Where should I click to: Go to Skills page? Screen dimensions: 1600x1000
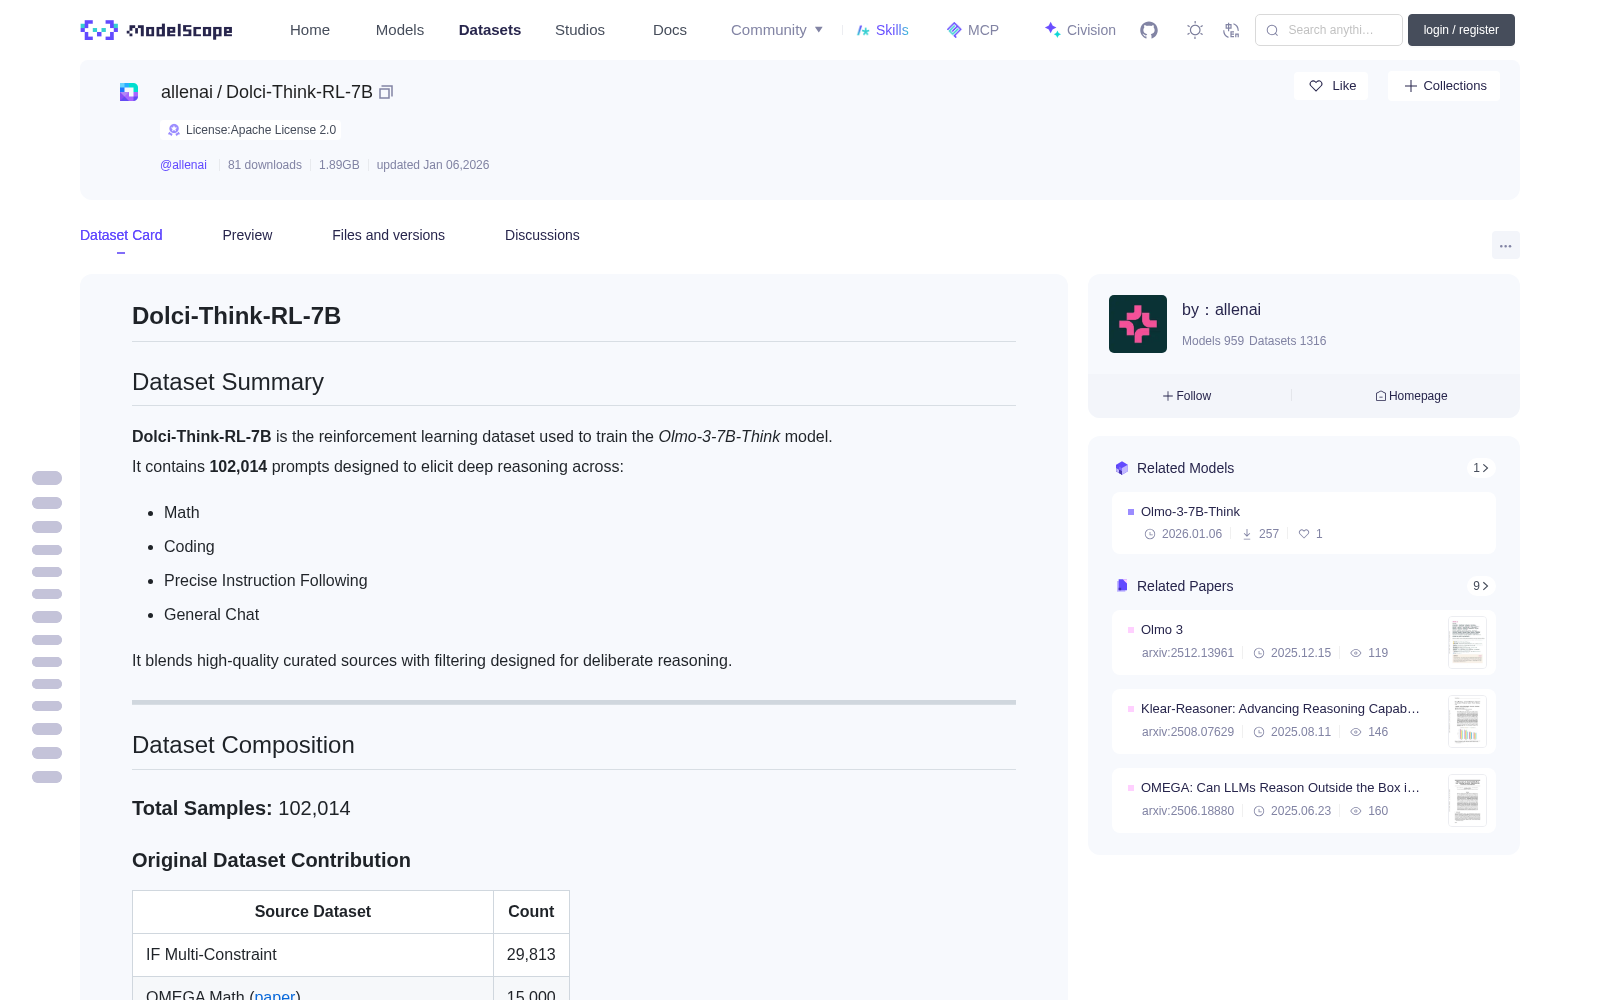(x=882, y=30)
